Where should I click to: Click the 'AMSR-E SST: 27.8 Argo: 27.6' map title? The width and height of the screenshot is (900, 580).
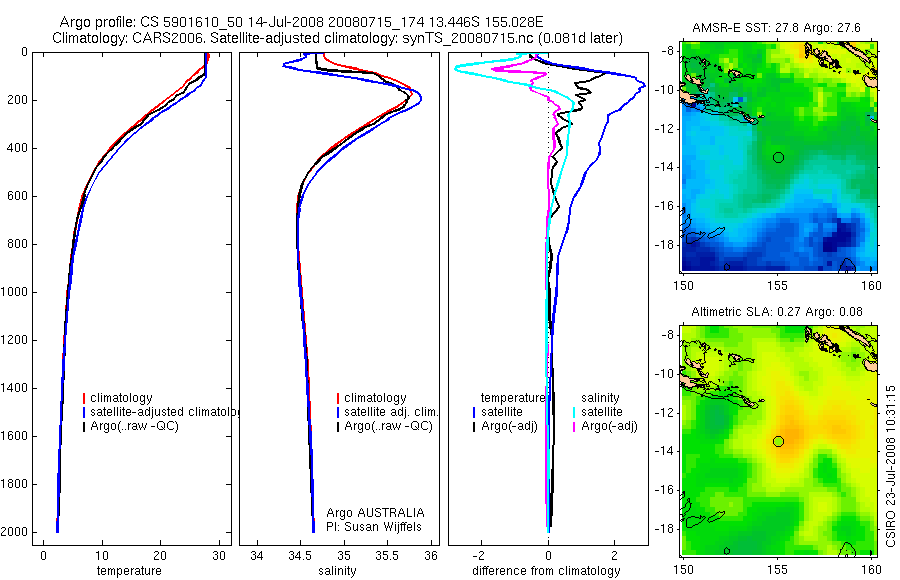pos(777,28)
